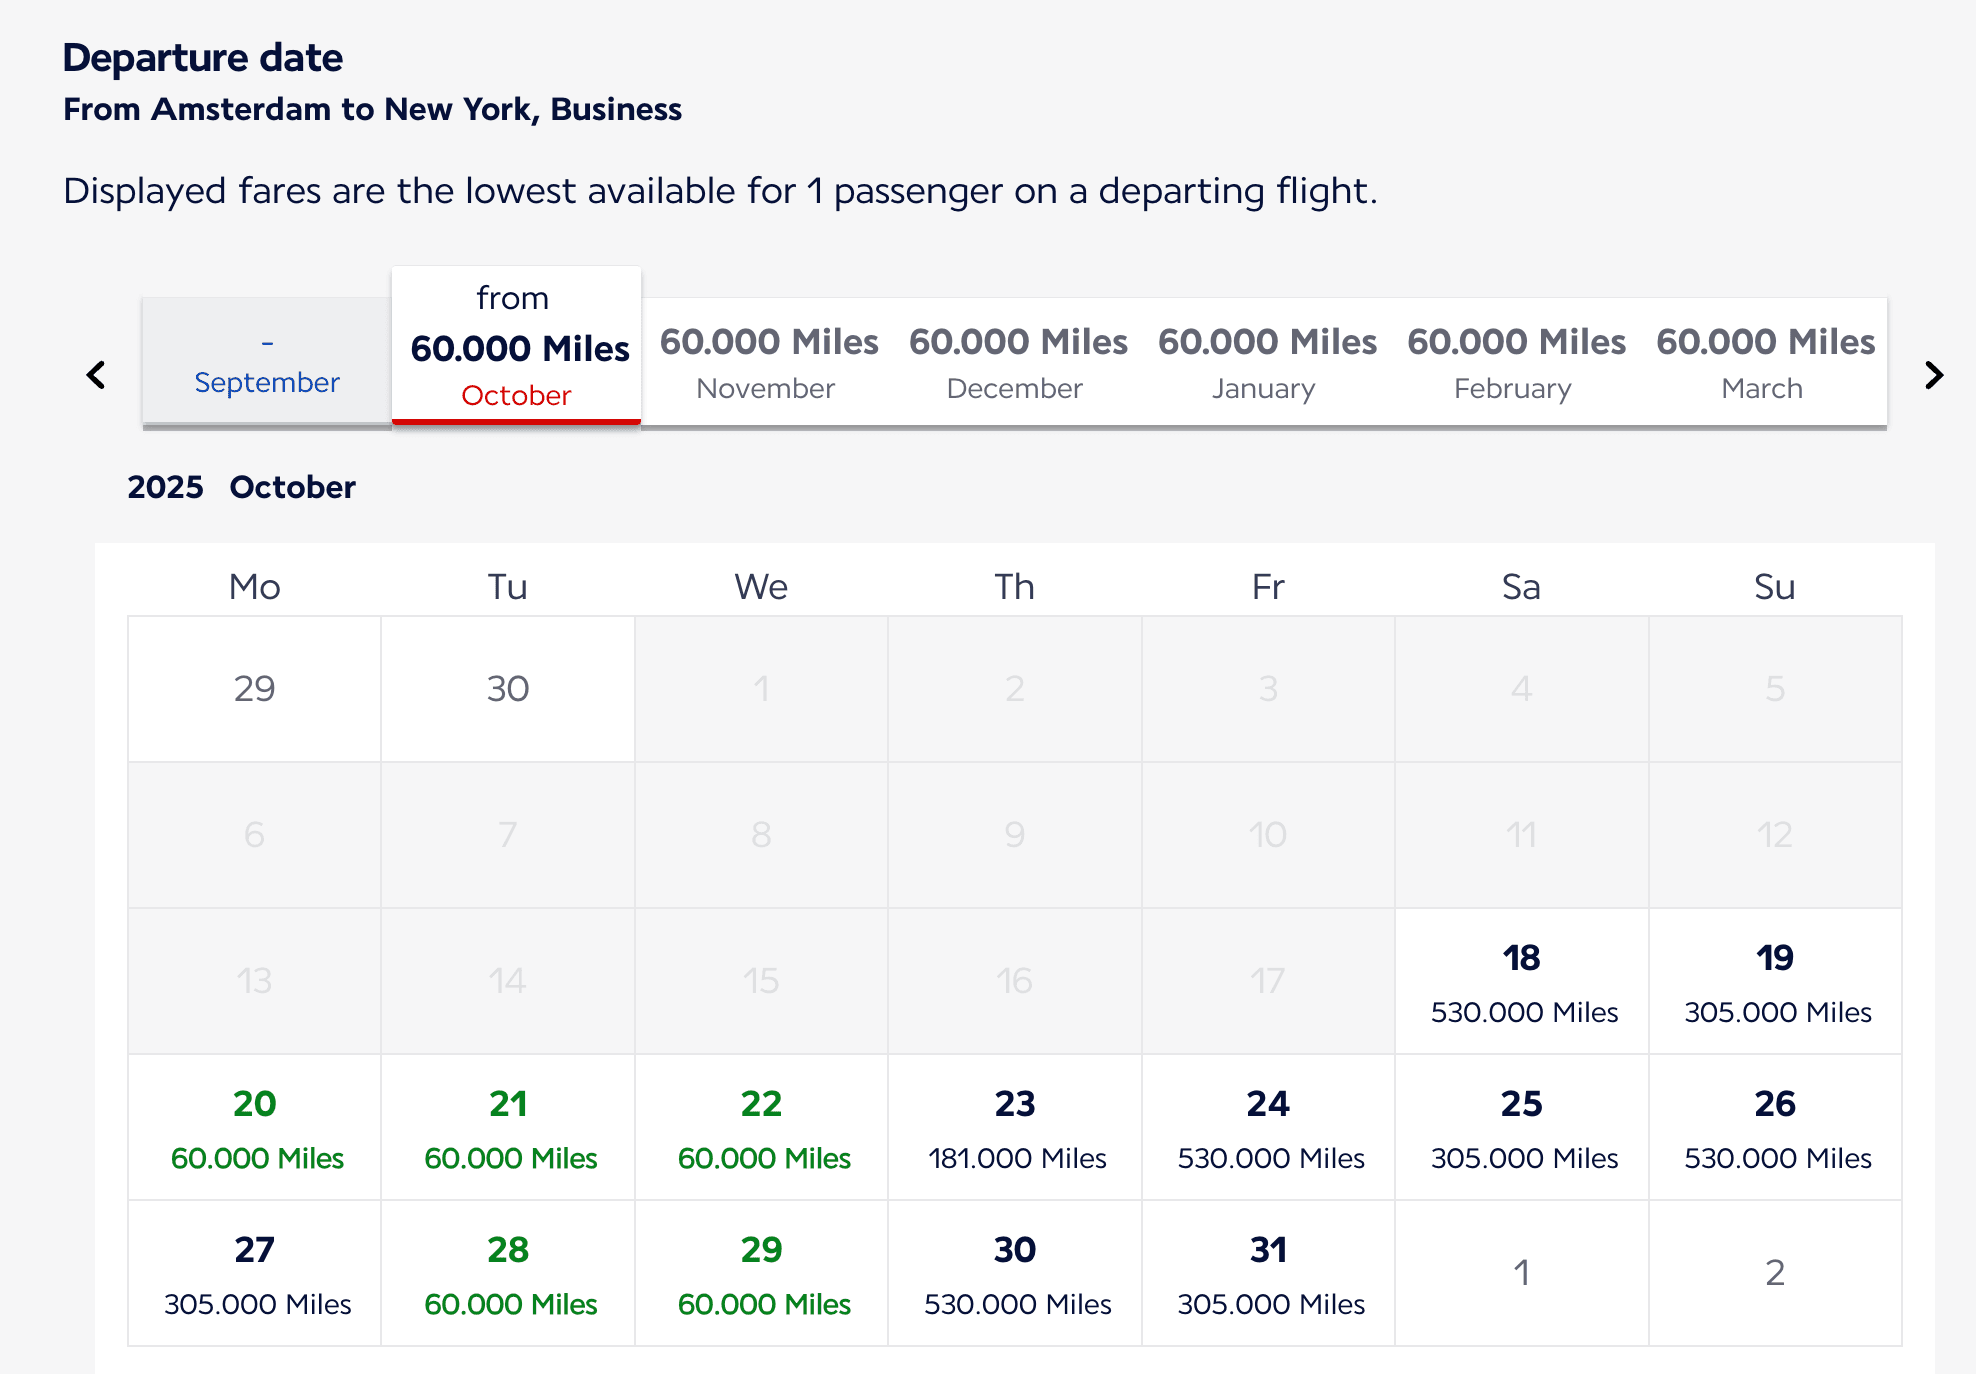
Task: Pick Wednesday October 29 departure
Action: (762, 1274)
